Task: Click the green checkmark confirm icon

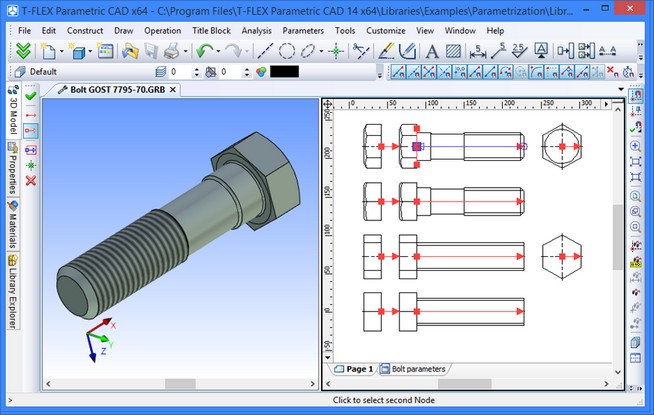Action: pos(31,97)
